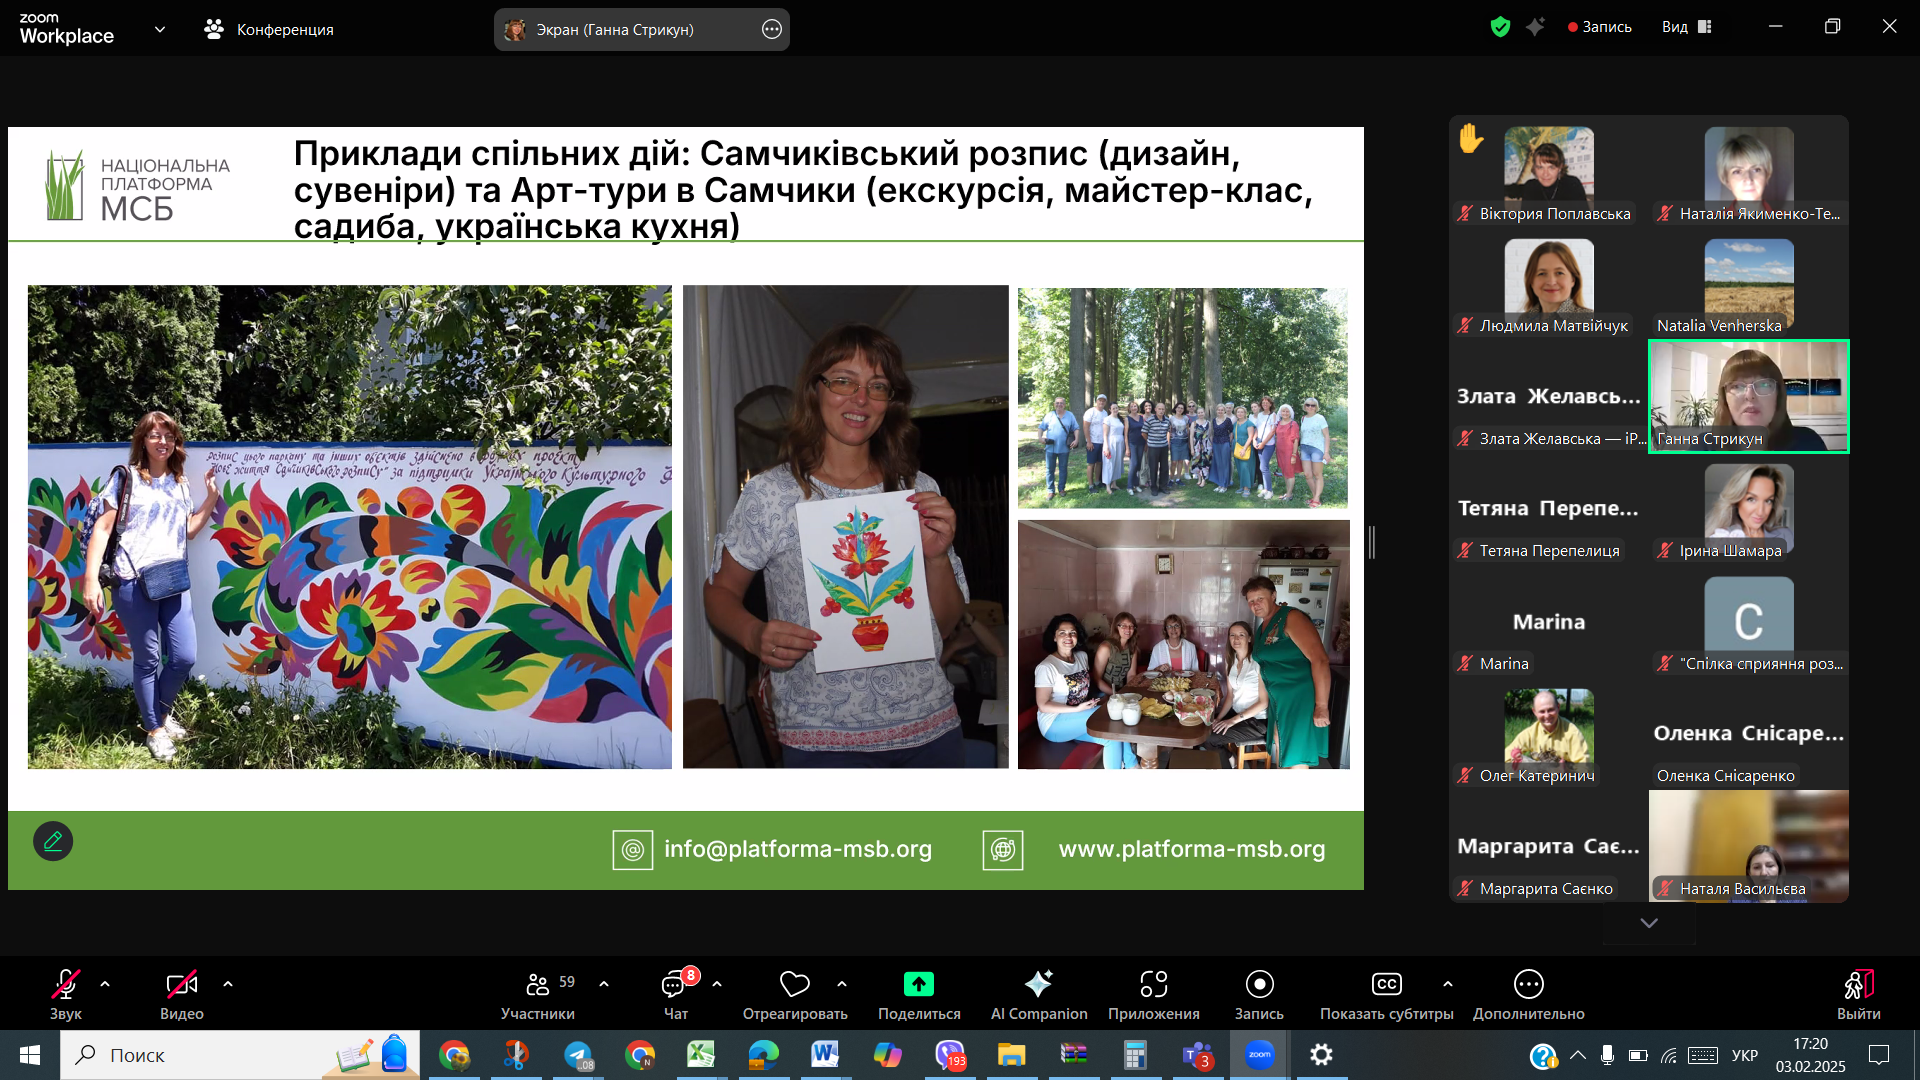
Task: Open the Participants panel icon
Action: (538, 985)
